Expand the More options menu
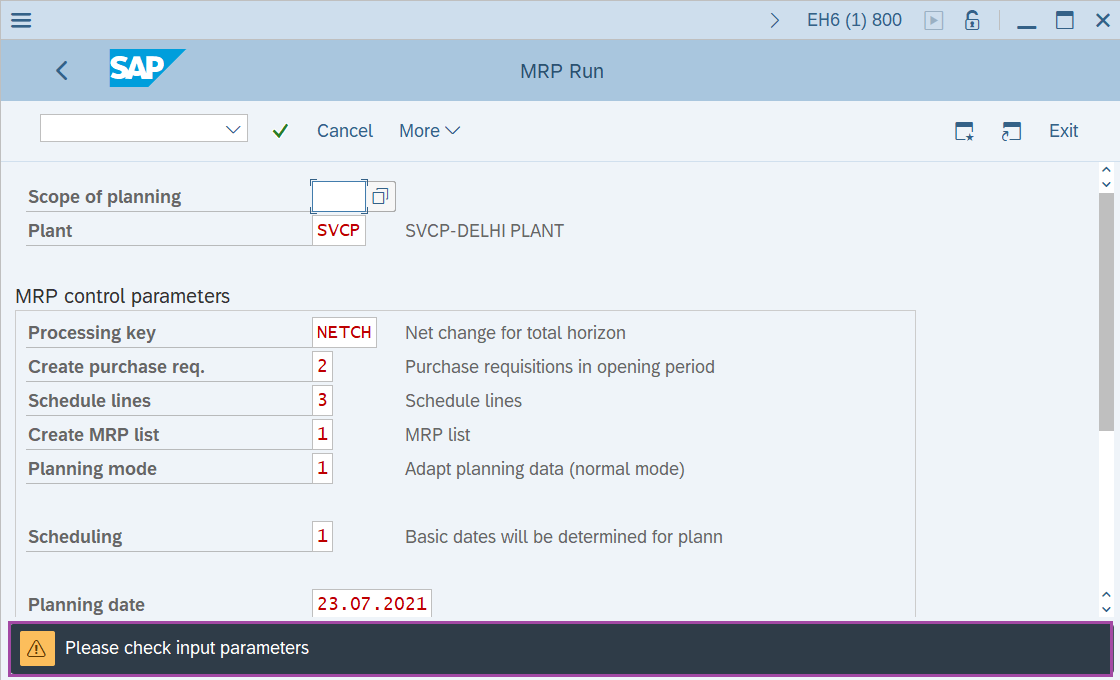Image resolution: width=1120 pixels, height=680 pixels. [x=429, y=131]
